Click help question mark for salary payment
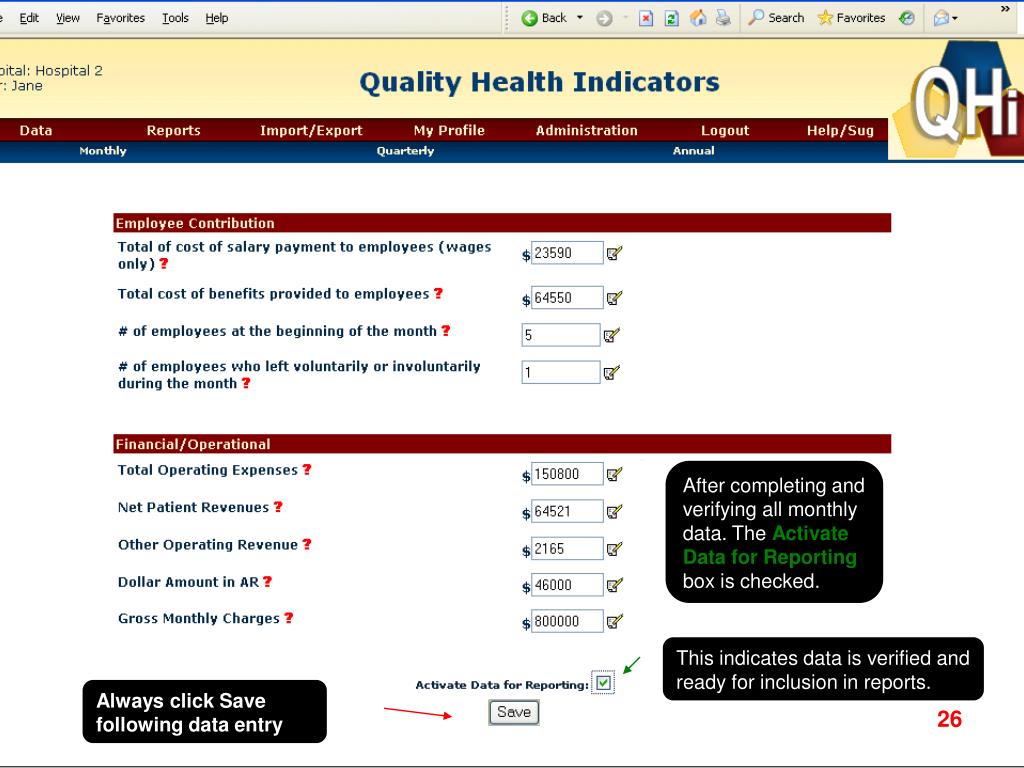1024x768 pixels. pyautogui.click(x=164, y=263)
